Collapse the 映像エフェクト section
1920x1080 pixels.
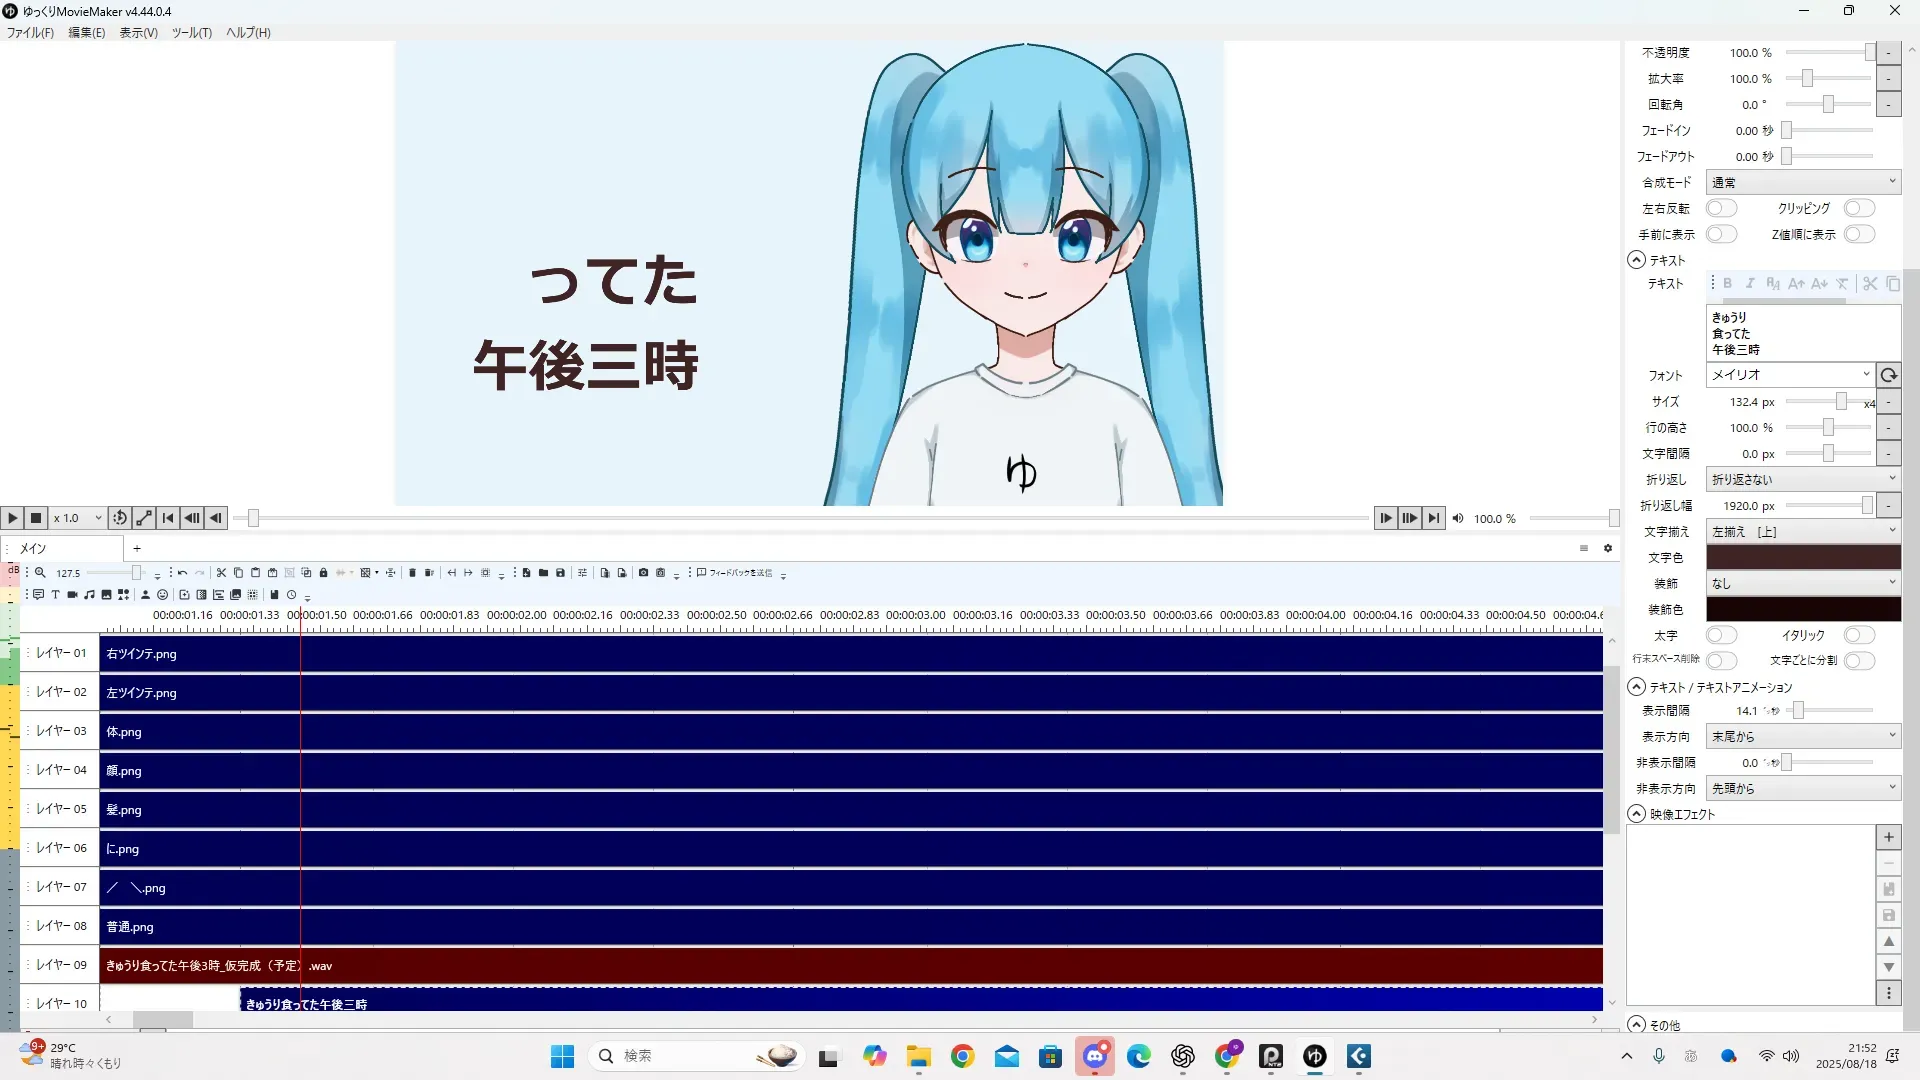point(1636,814)
